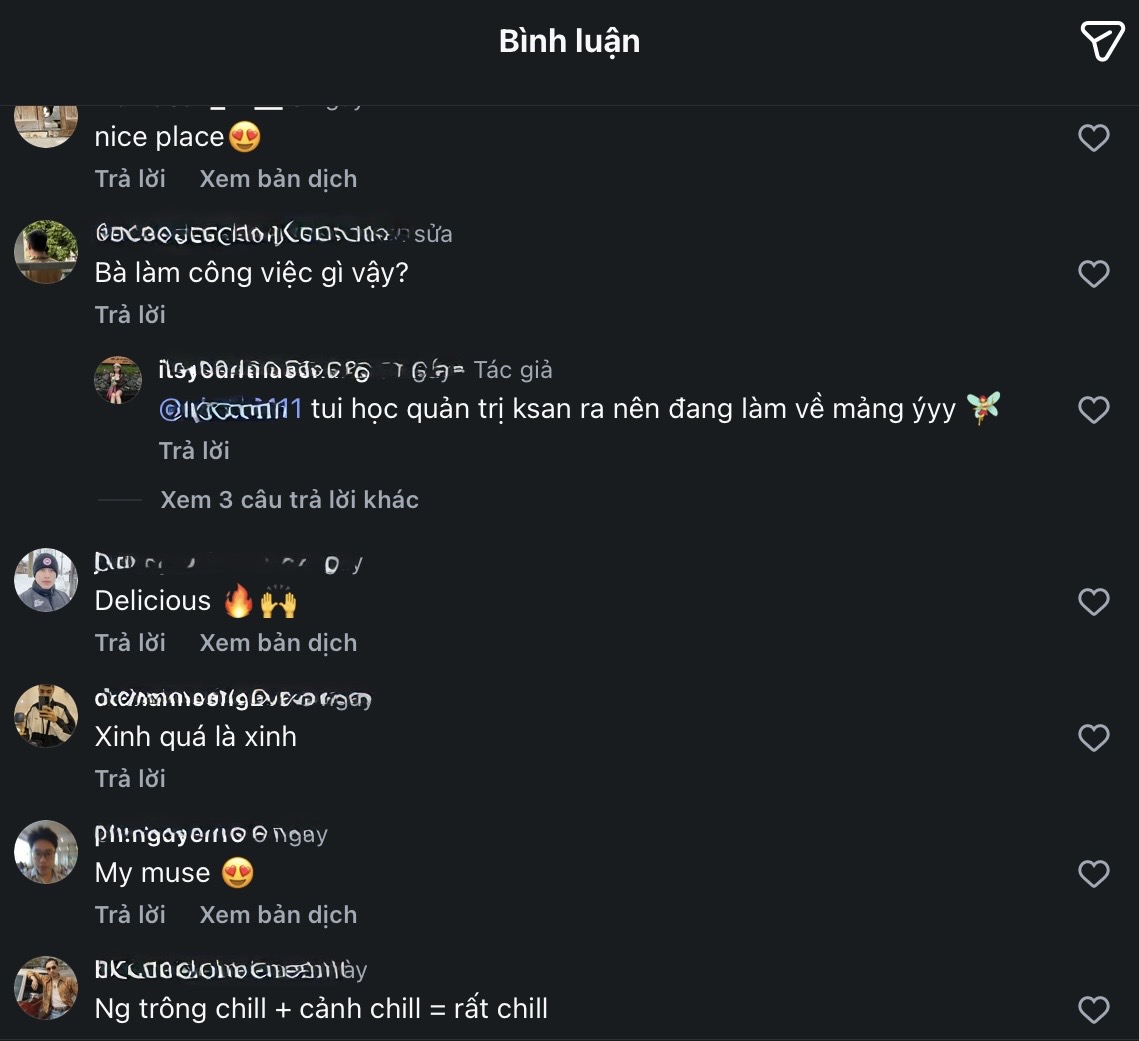This screenshot has width=1139, height=1041.
Task: Tap the share paper-plane icon
Action: (x=1102, y=41)
